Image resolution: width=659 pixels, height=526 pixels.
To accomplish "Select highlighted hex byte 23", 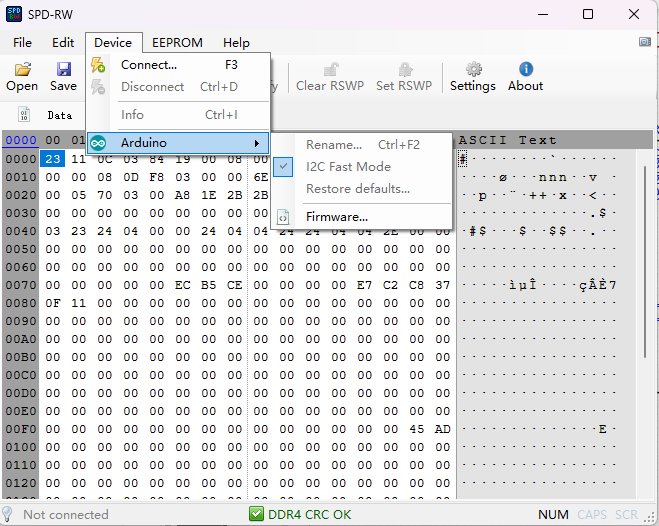I will pos(53,159).
